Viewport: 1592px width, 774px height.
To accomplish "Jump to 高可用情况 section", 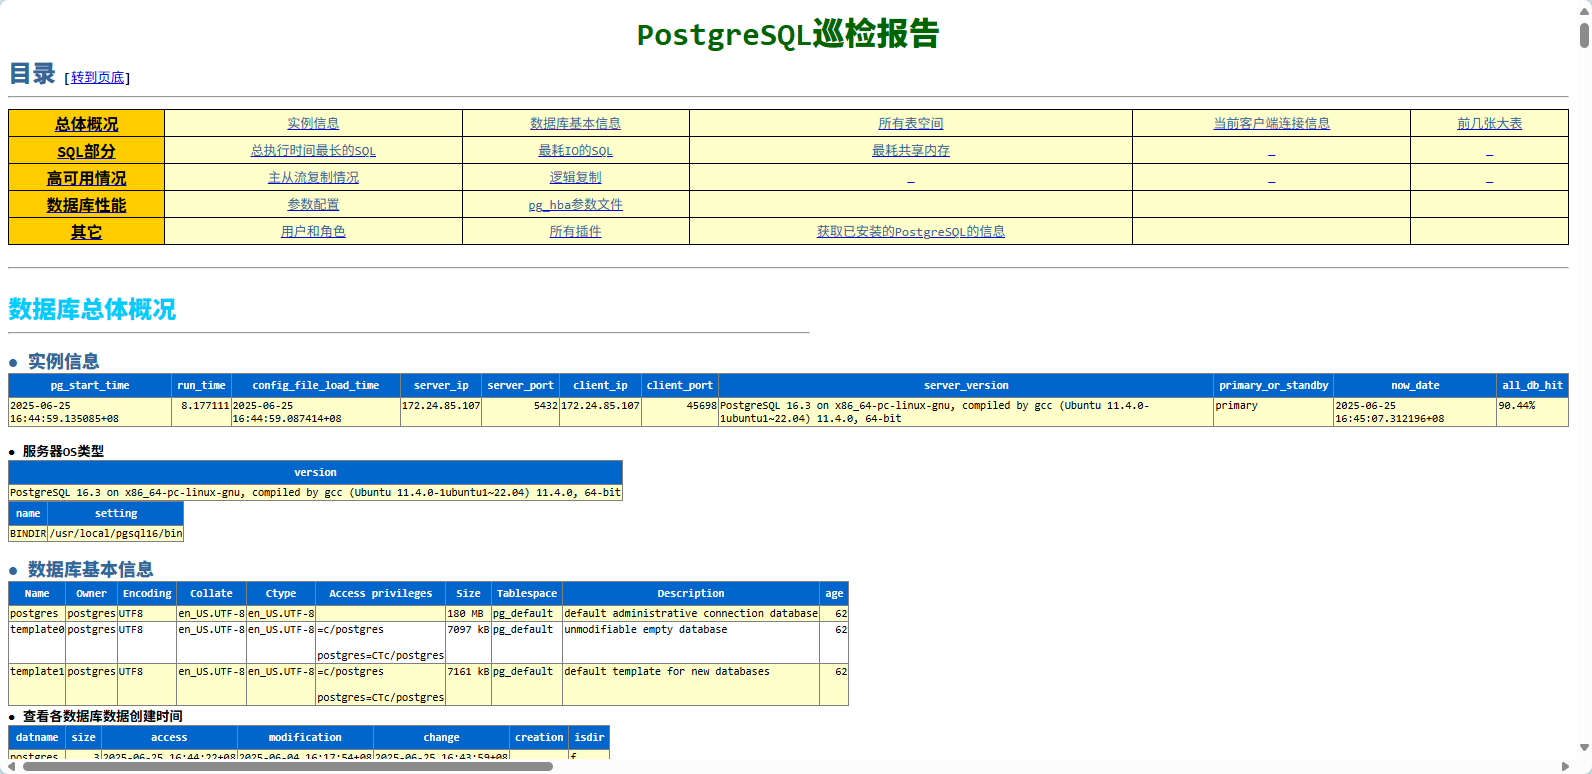I will (86, 178).
